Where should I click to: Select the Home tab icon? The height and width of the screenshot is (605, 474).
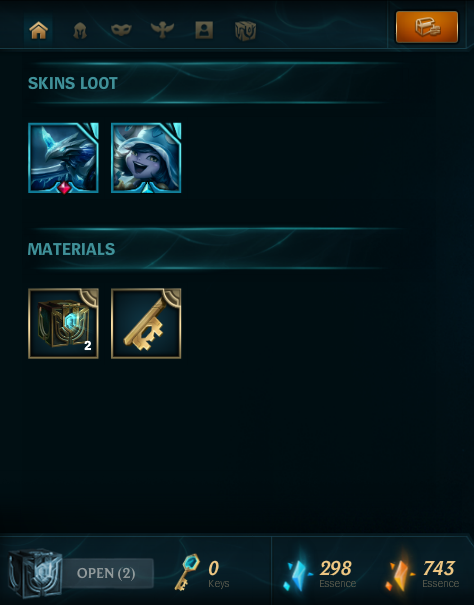coord(38,30)
